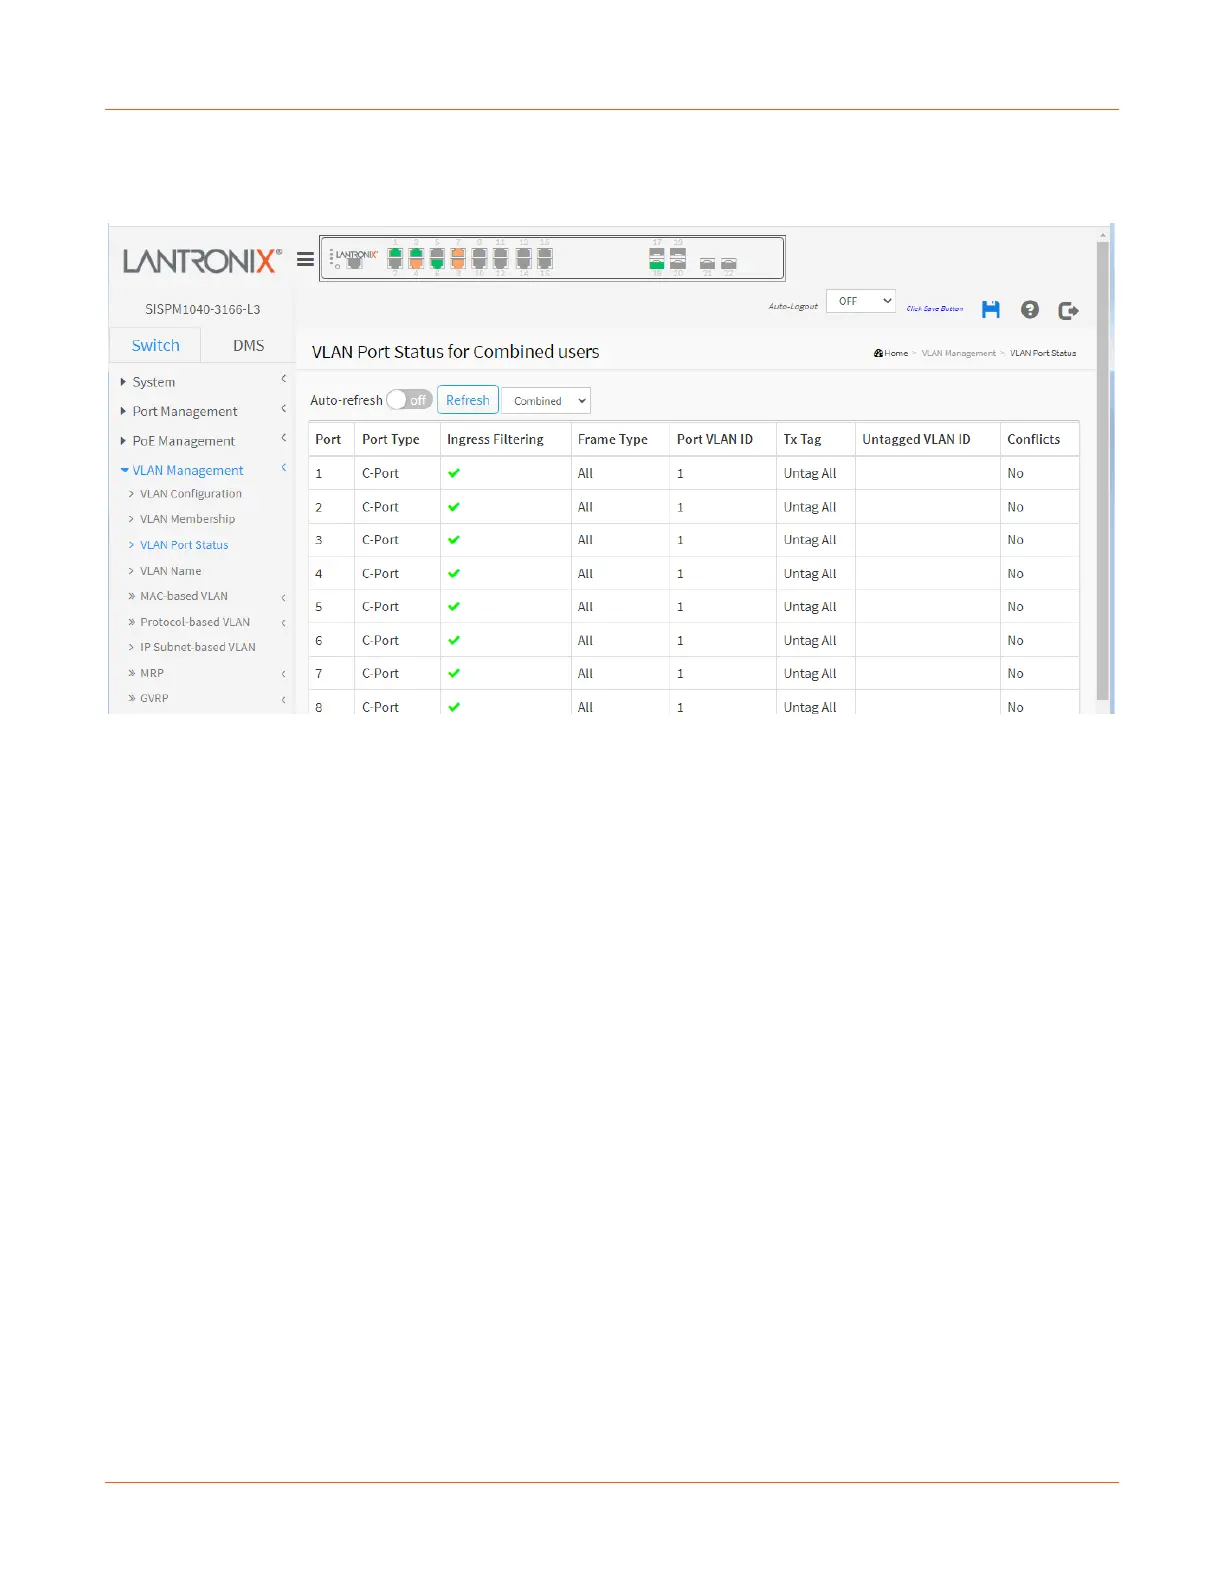
Task: Select VLAN Port Status in sidebar
Action: pyautogui.click(x=184, y=545)
